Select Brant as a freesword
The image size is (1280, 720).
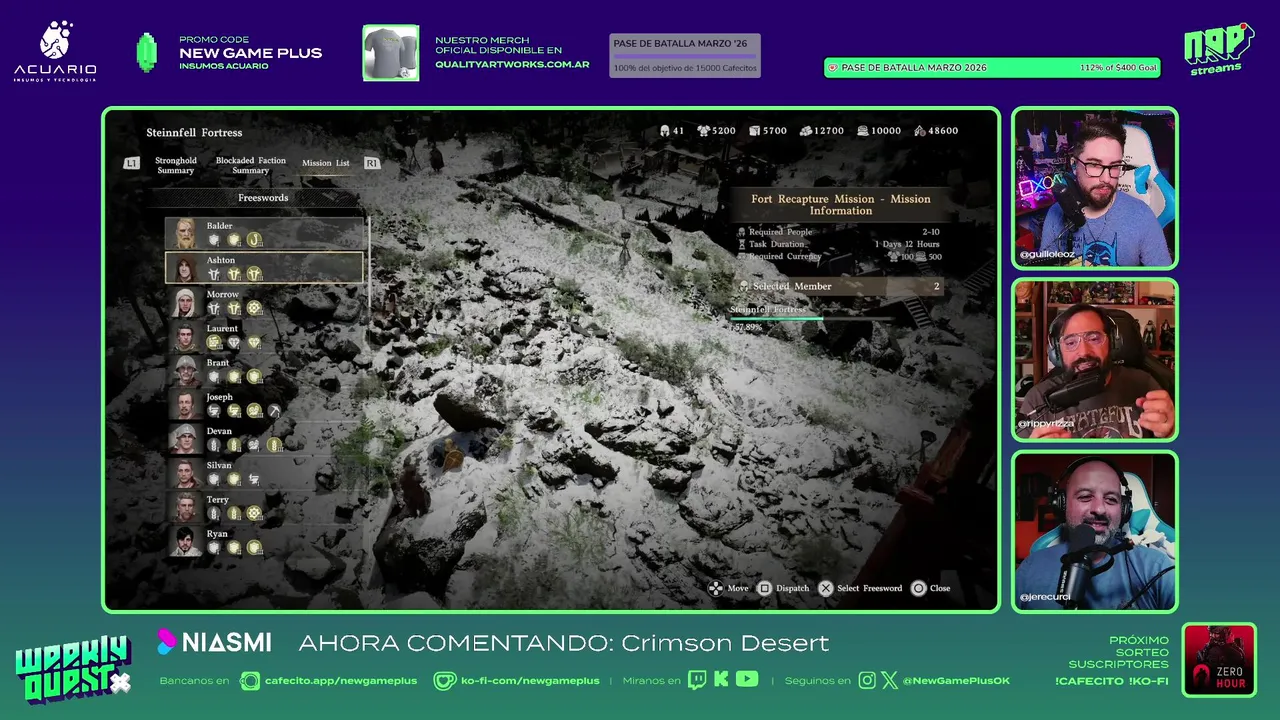pos(265,370)
